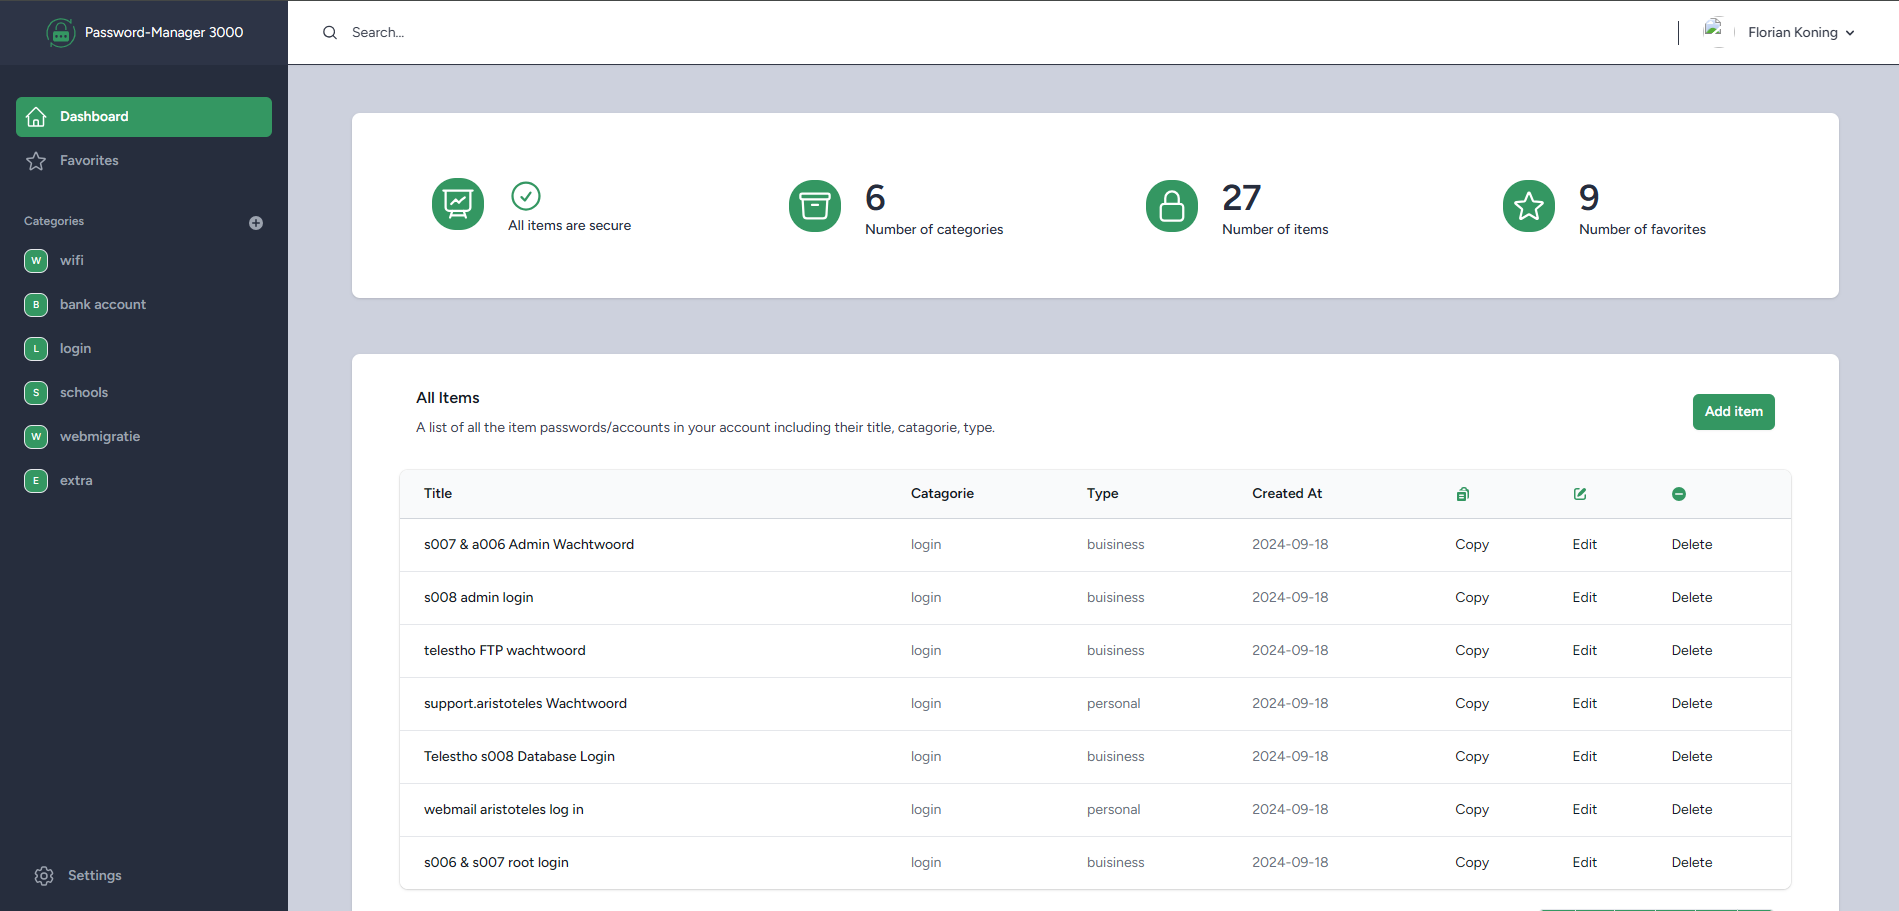Edit the telestho FTP wachtwoord item
1899x911 pixels.
(1584, 651)
